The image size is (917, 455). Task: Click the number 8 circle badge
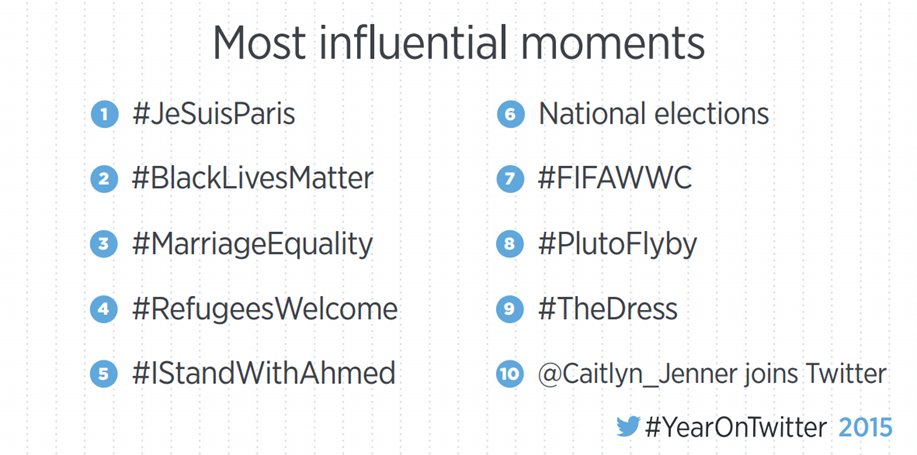(x=510, y=245)
